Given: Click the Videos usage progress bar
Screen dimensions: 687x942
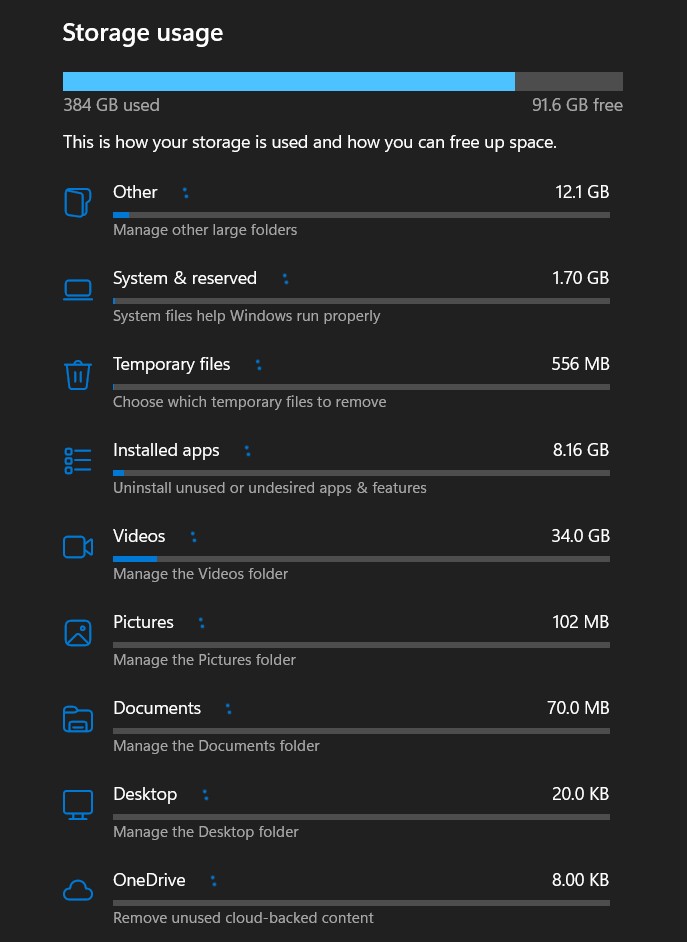Looking at the screenshot, I should click(x=361, y=559).
